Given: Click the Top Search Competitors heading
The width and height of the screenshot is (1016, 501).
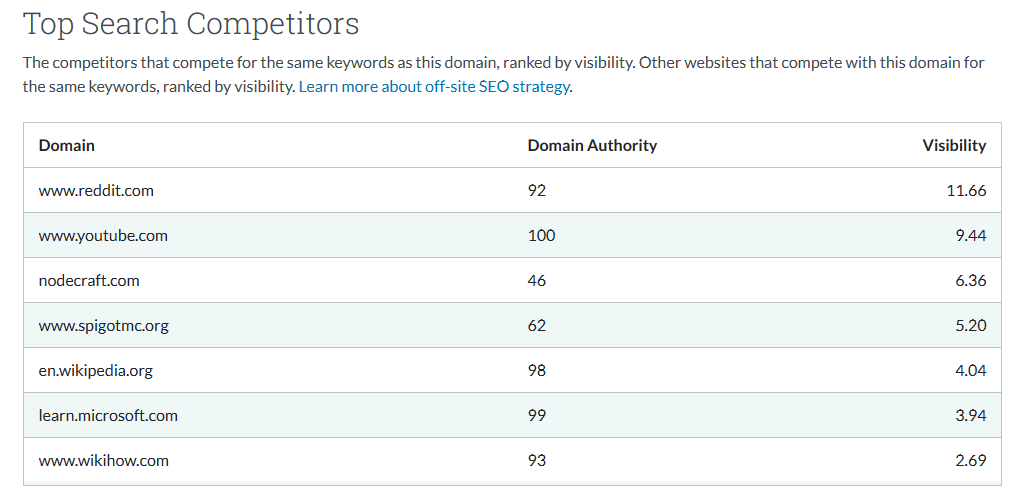Looking at the screenshot, I should pos(191,24).
